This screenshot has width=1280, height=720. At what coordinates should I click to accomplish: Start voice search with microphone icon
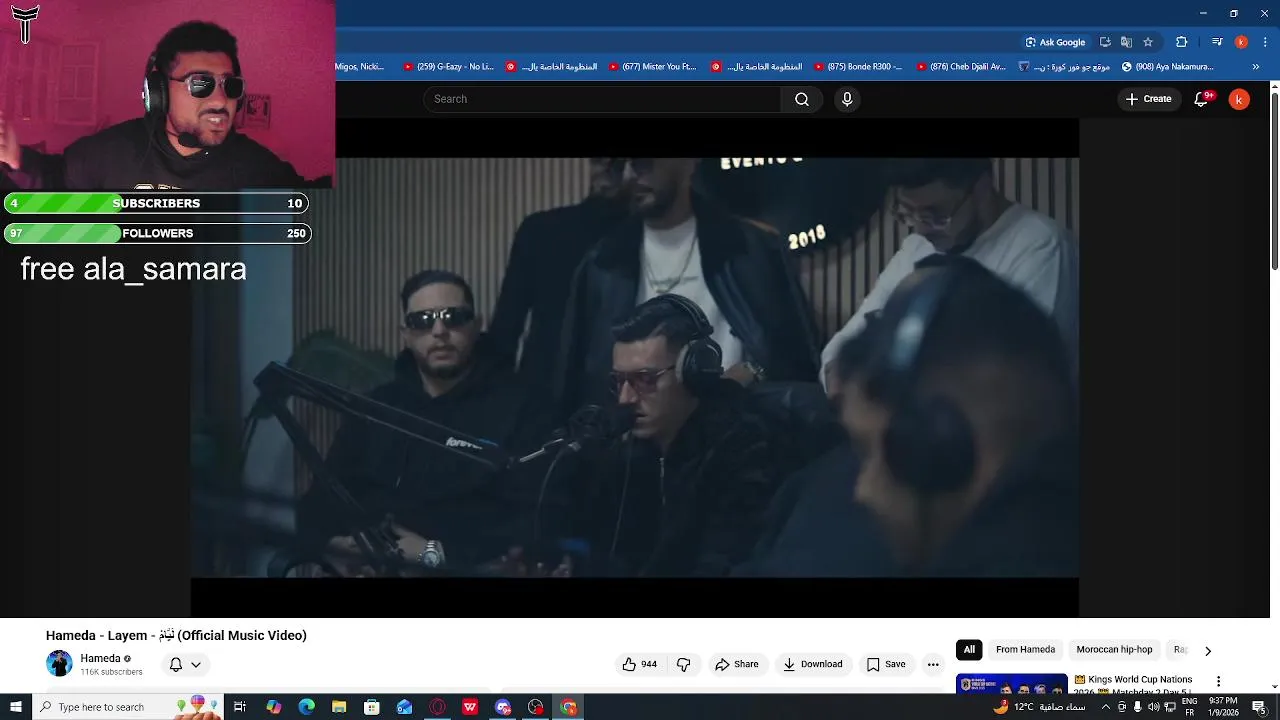tap(847, 99)
